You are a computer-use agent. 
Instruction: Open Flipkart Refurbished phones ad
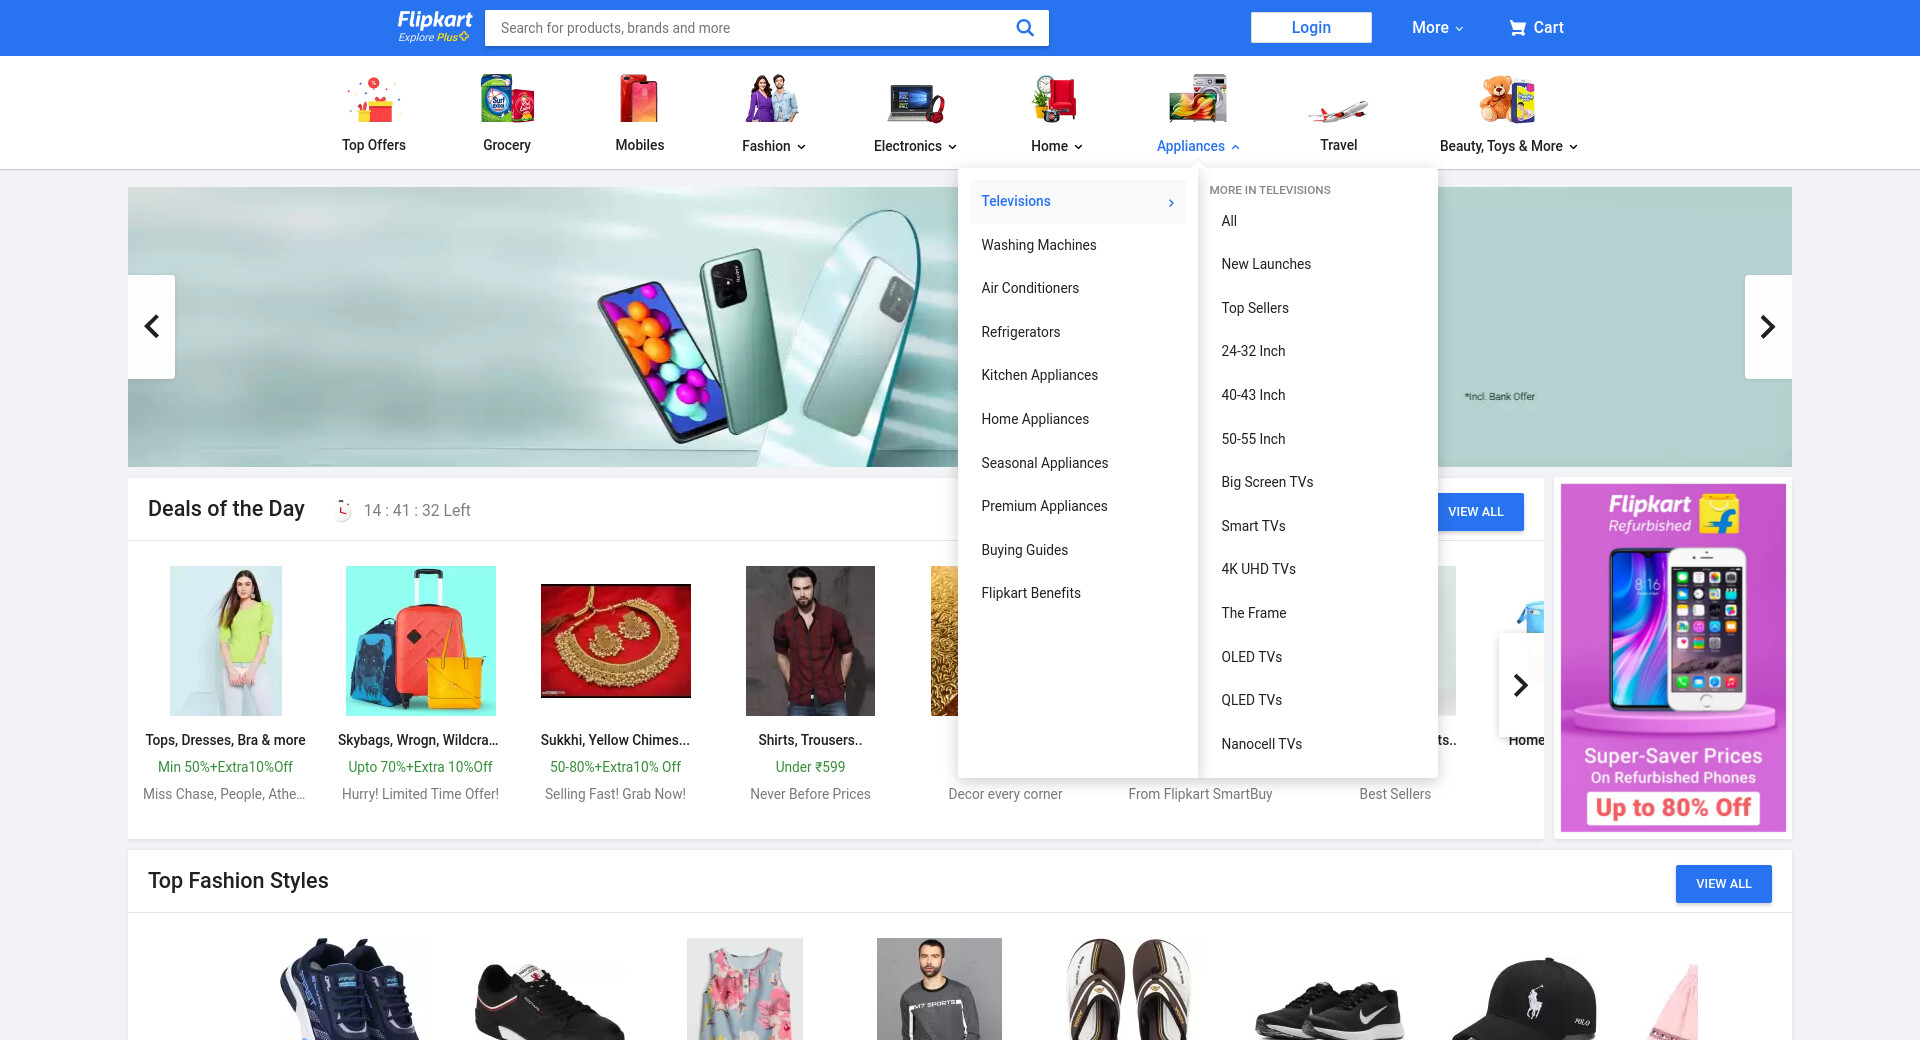click(1673, 658)
